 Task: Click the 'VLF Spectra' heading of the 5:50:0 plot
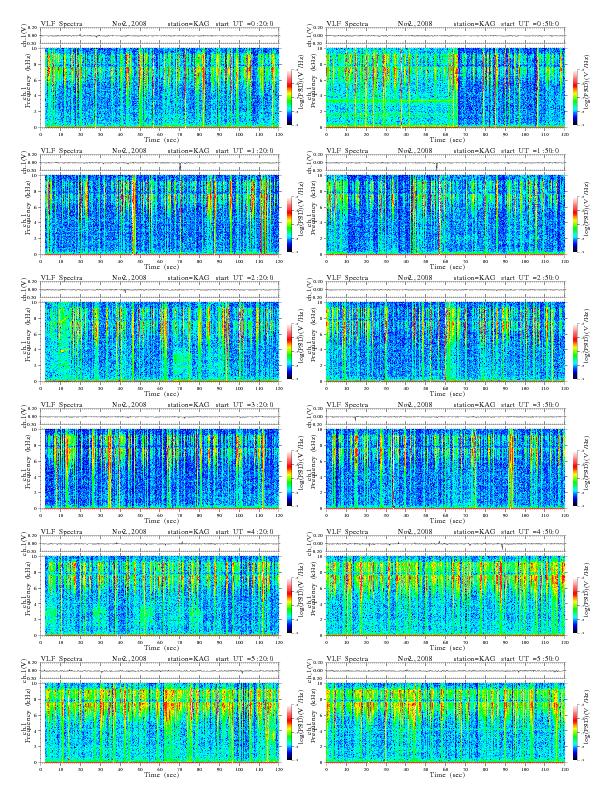point(347,659)
